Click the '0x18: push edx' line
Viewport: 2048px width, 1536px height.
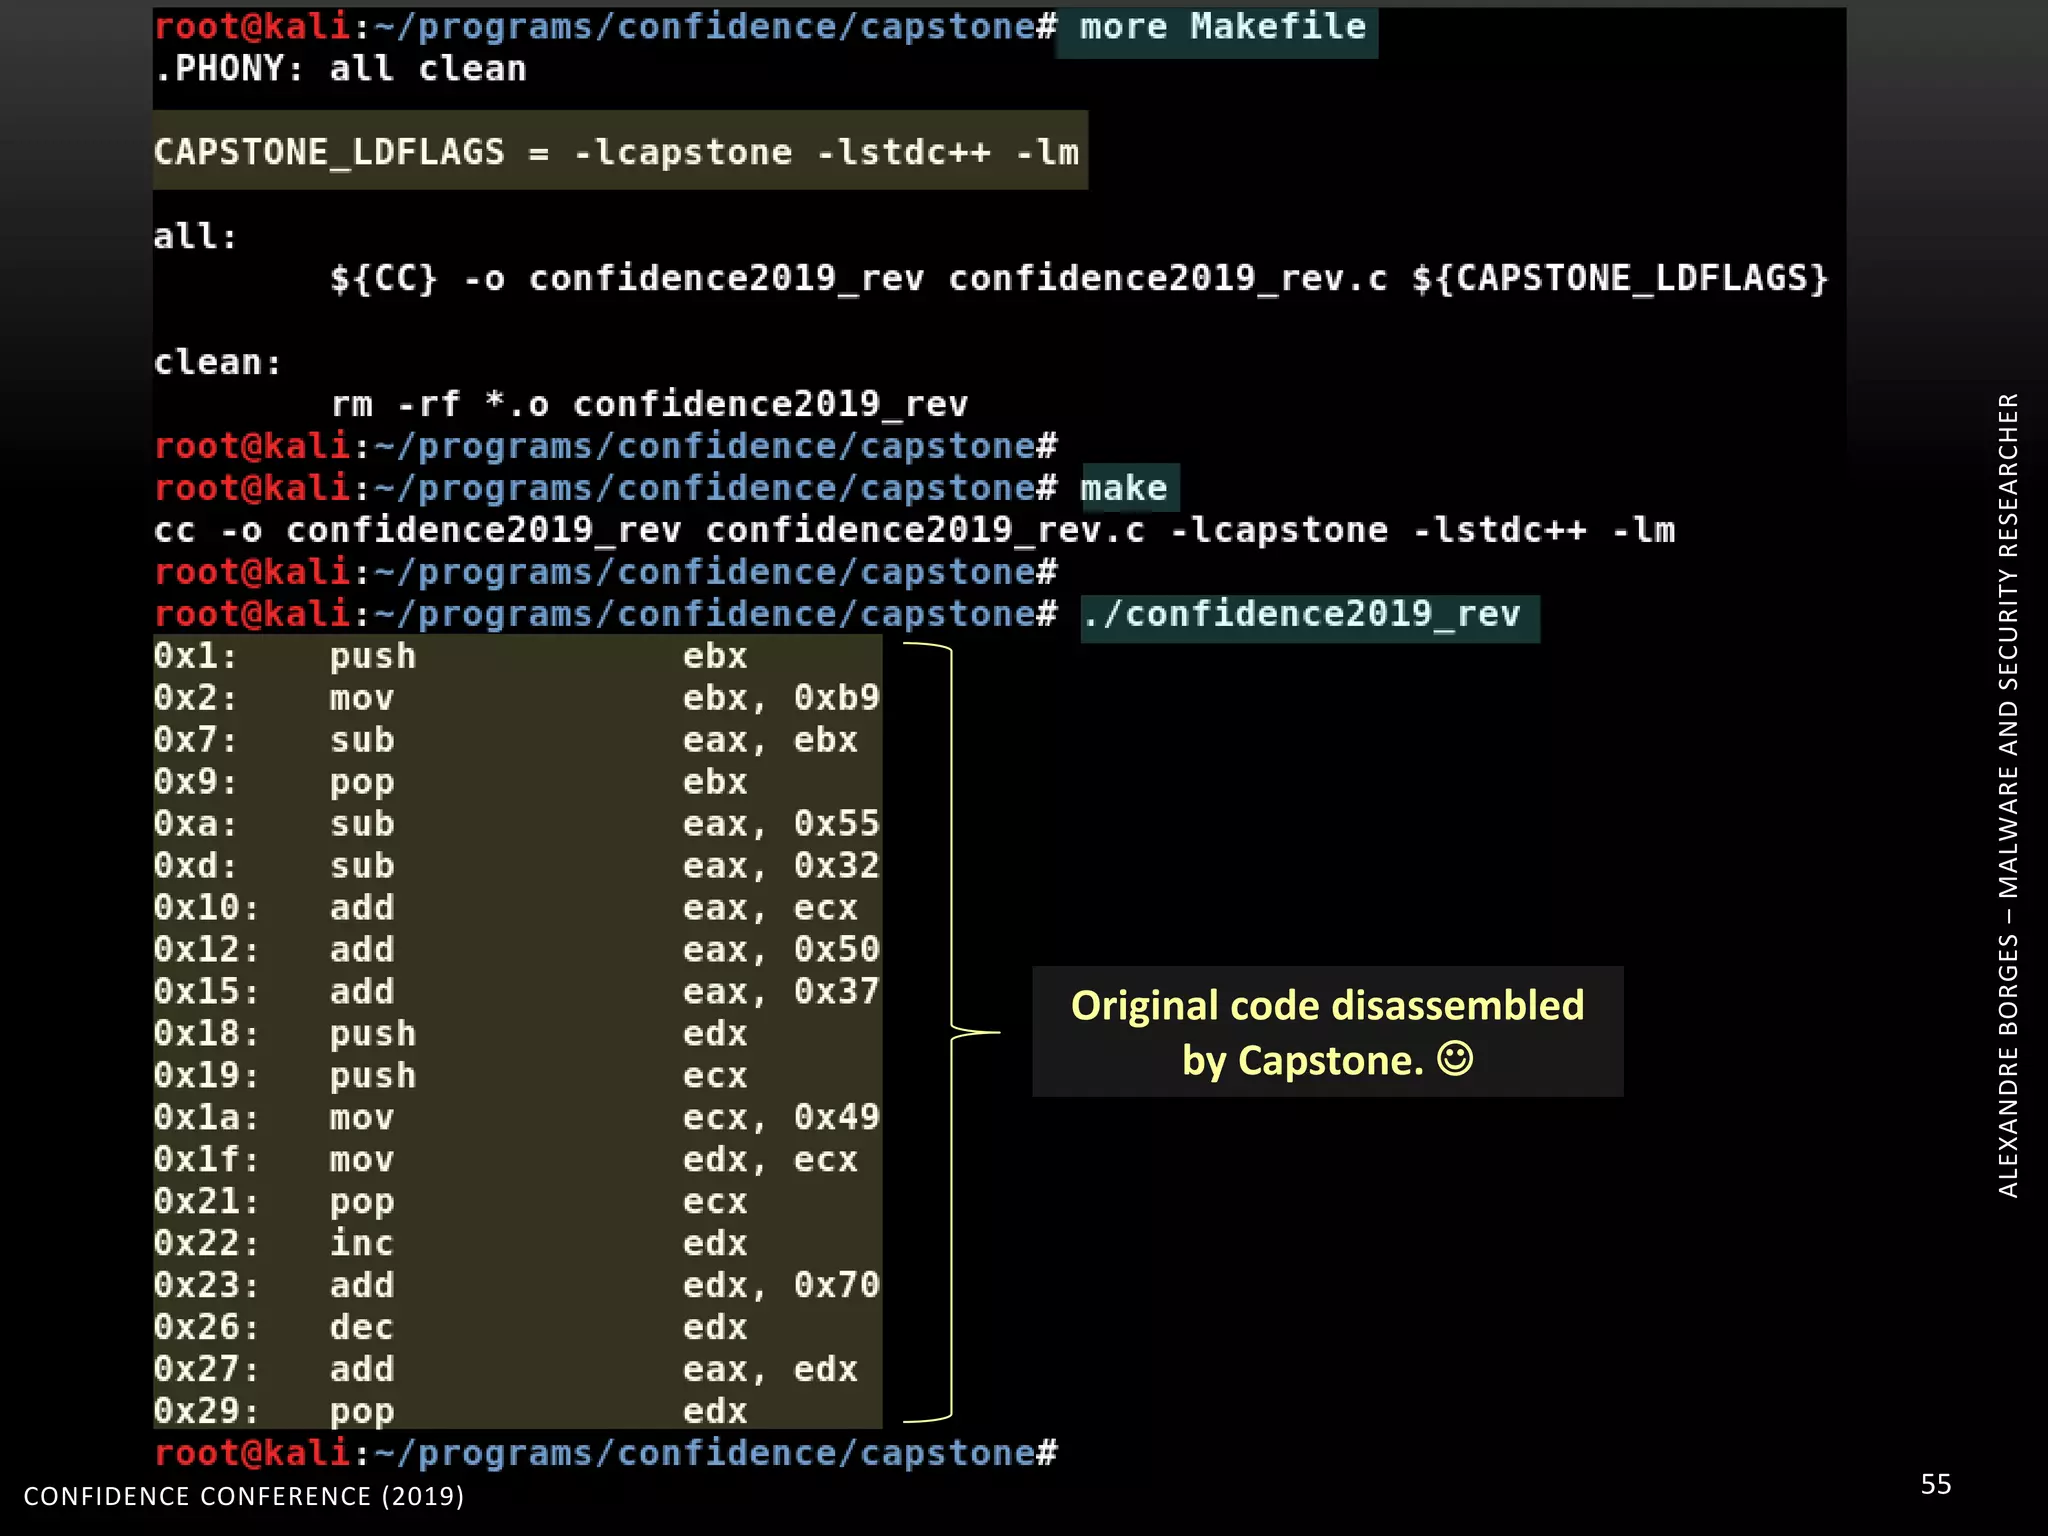tap(451, 1034)
